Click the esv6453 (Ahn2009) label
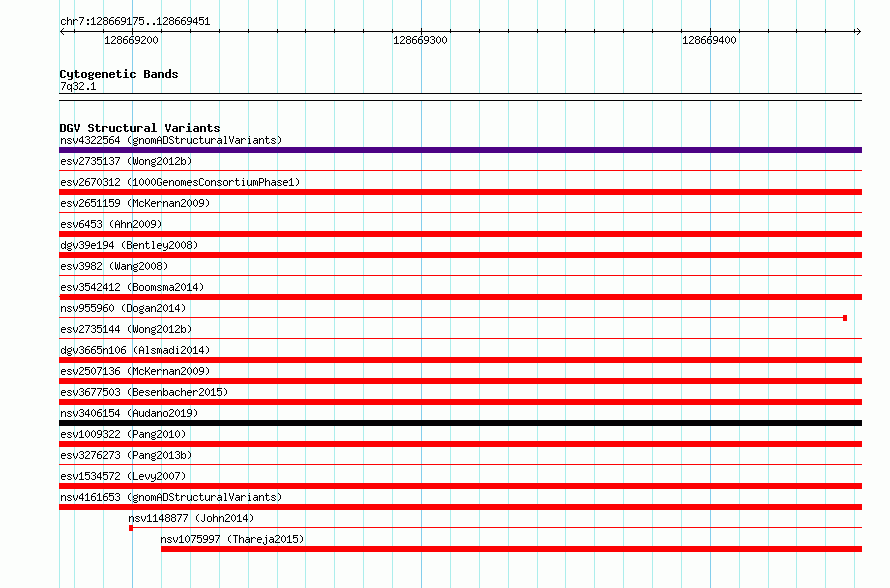 tap(111, 224)
